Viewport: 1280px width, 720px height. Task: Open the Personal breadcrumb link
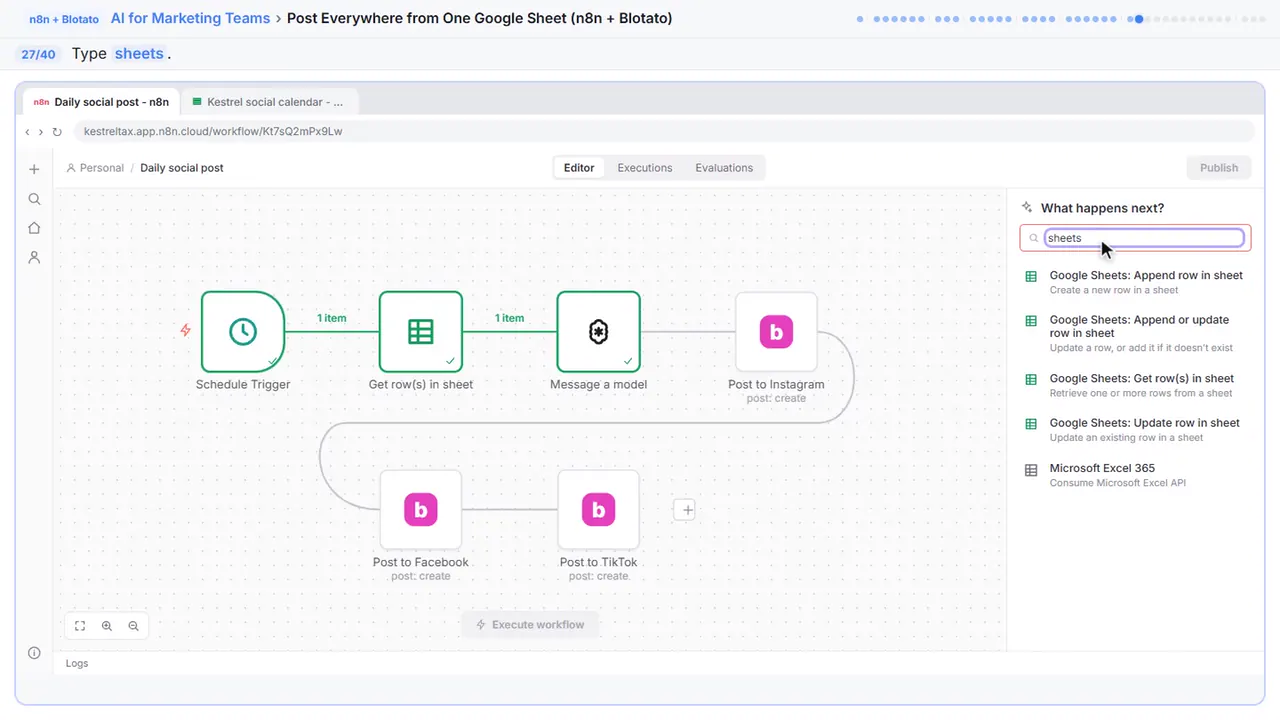(x=95, y=168)
